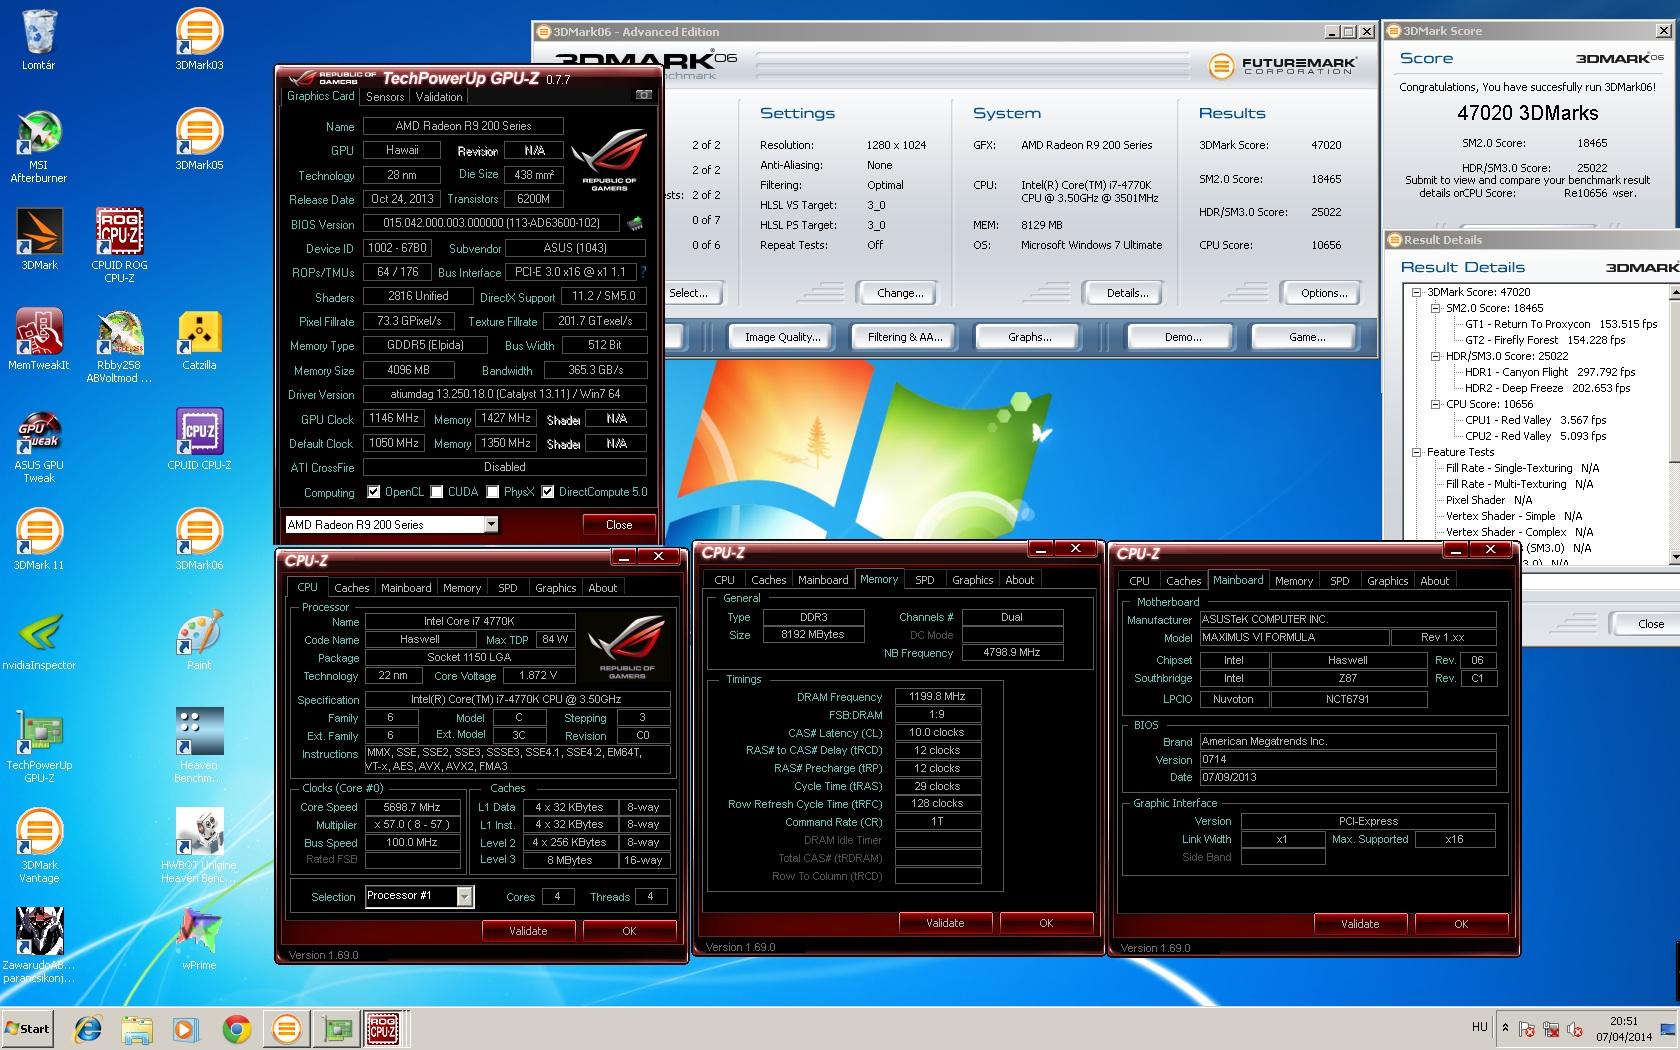Show hidden tray icons arrow
1680x1050 pixels.
tap(1505, 1028)
